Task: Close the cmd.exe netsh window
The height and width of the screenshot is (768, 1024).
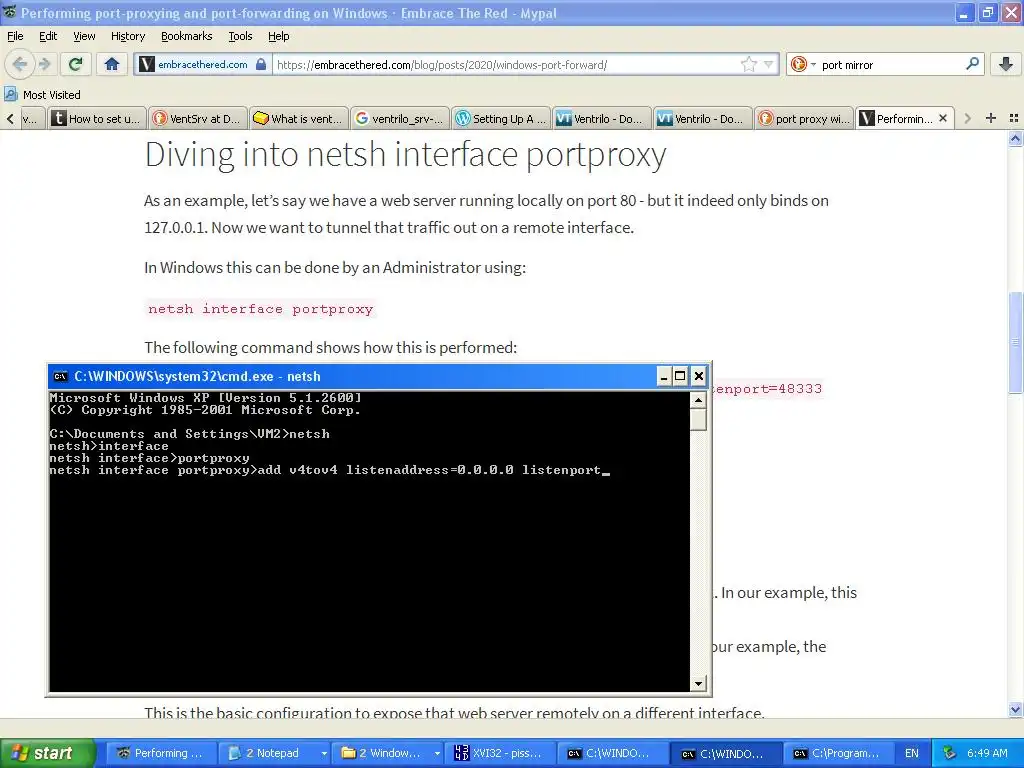Action: [699, 376]
